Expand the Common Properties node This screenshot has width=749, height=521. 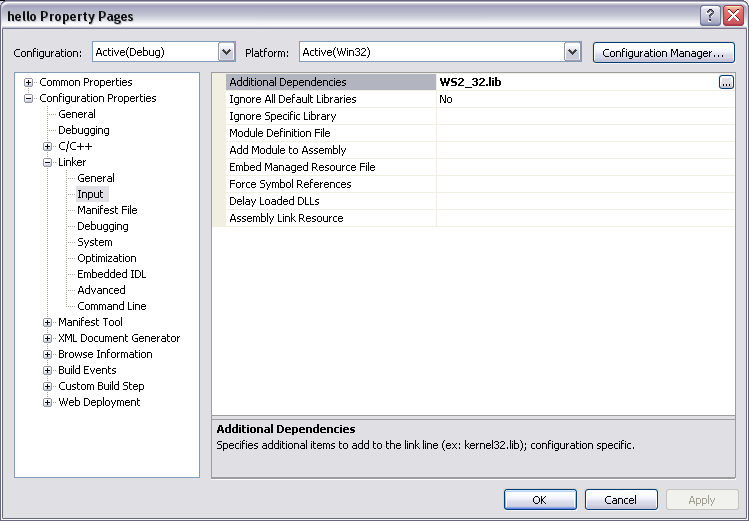[29, 82]
